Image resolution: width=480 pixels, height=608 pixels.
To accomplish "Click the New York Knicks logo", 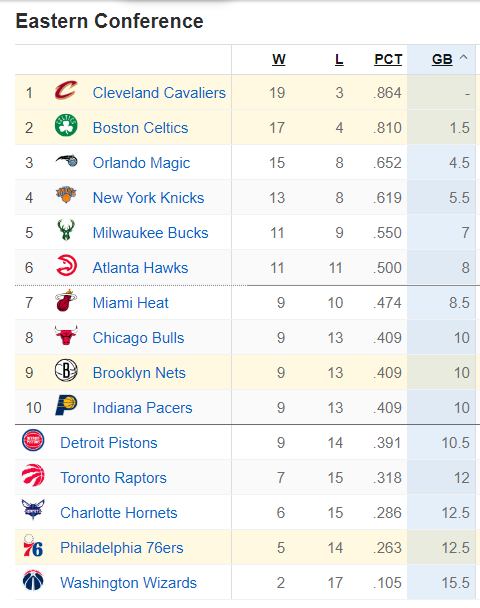I will pos(66,195).
